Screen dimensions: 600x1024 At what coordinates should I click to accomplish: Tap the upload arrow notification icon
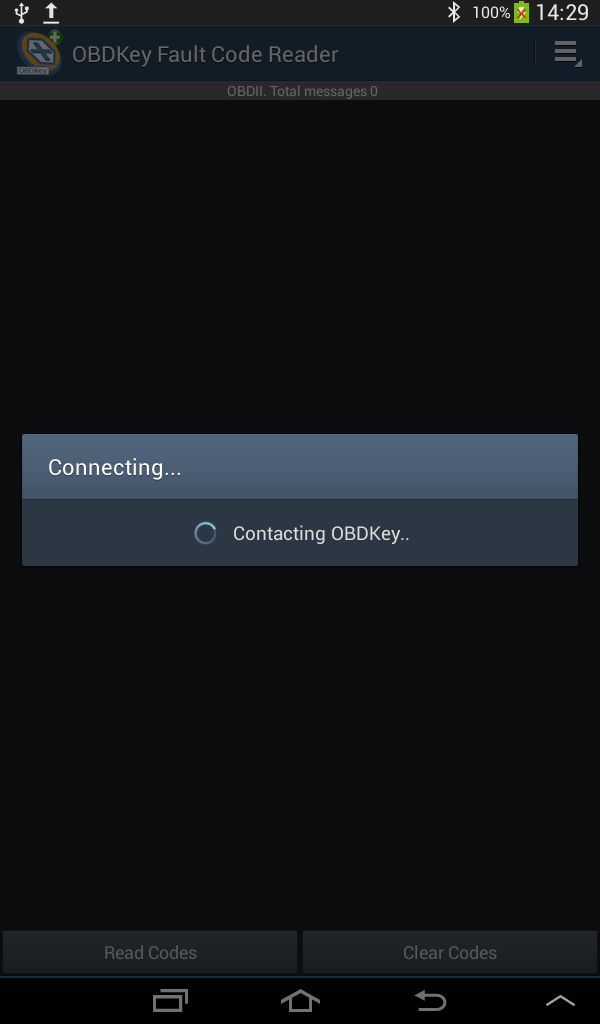51,12
